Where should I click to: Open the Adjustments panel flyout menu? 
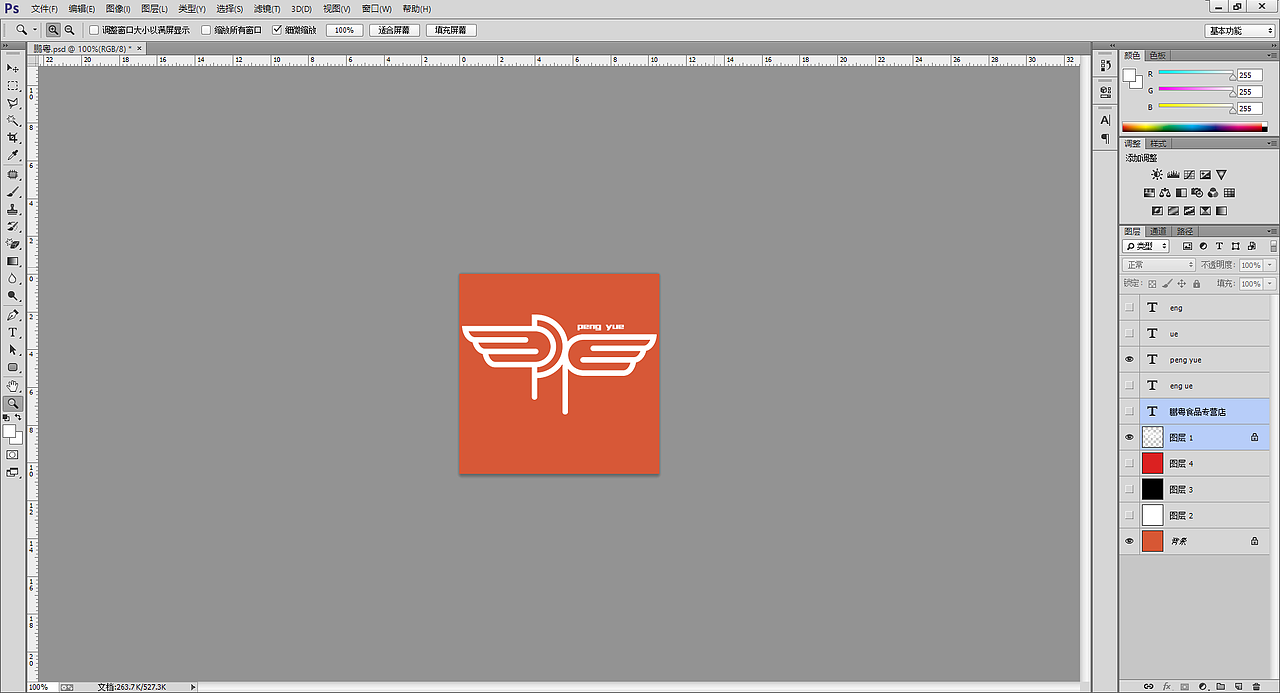pyautogui.click(x=1272, y=144)
